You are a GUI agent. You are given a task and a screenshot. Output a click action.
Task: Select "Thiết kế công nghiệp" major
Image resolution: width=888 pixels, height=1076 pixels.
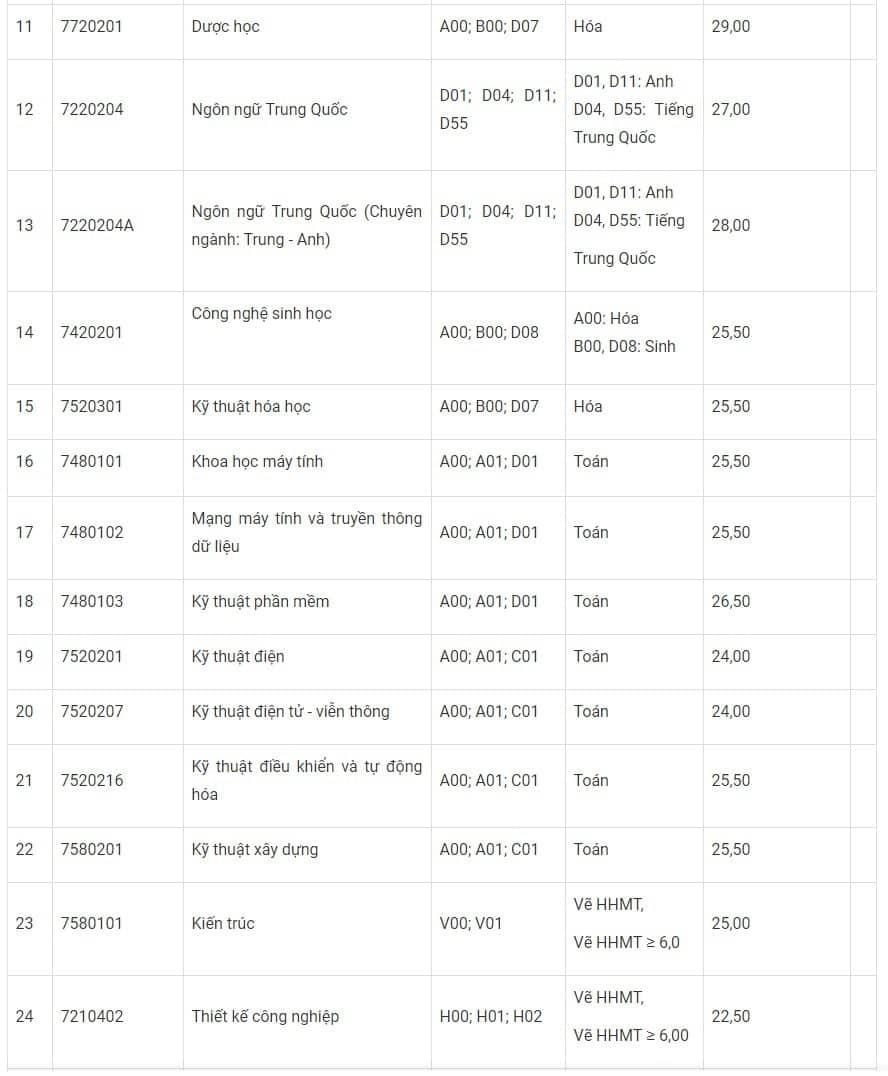click(x=265, y=1017)
